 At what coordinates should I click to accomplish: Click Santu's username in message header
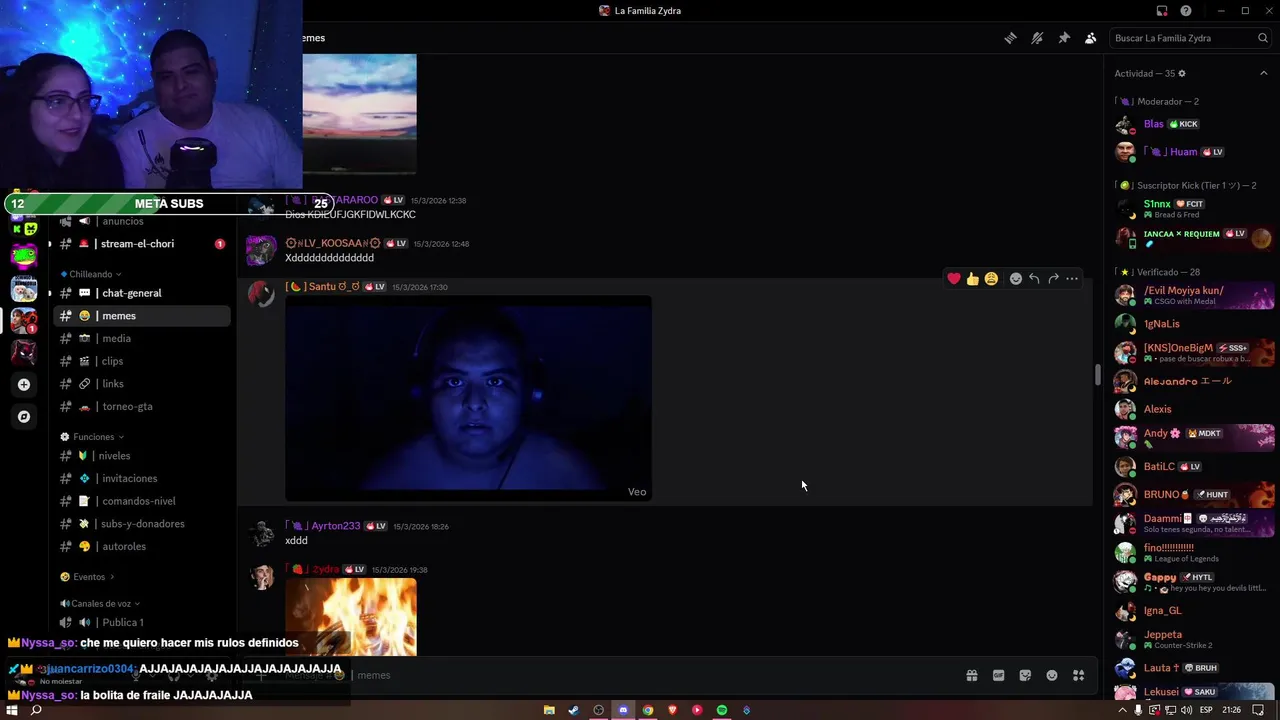click(x=322, y=287)
